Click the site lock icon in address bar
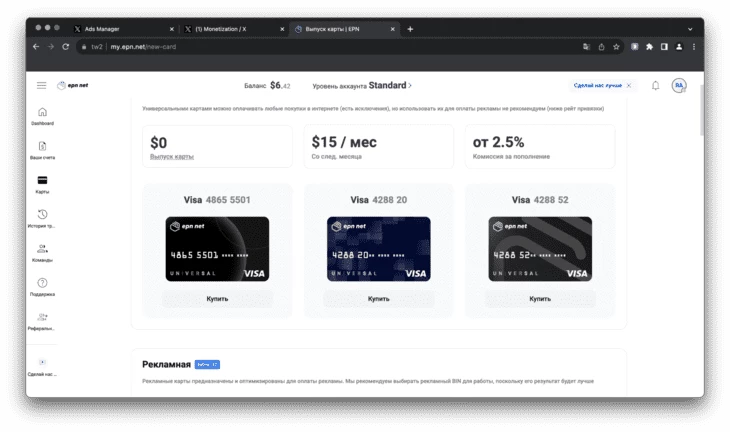The image size is (730, 432). (x=84, y=47)
